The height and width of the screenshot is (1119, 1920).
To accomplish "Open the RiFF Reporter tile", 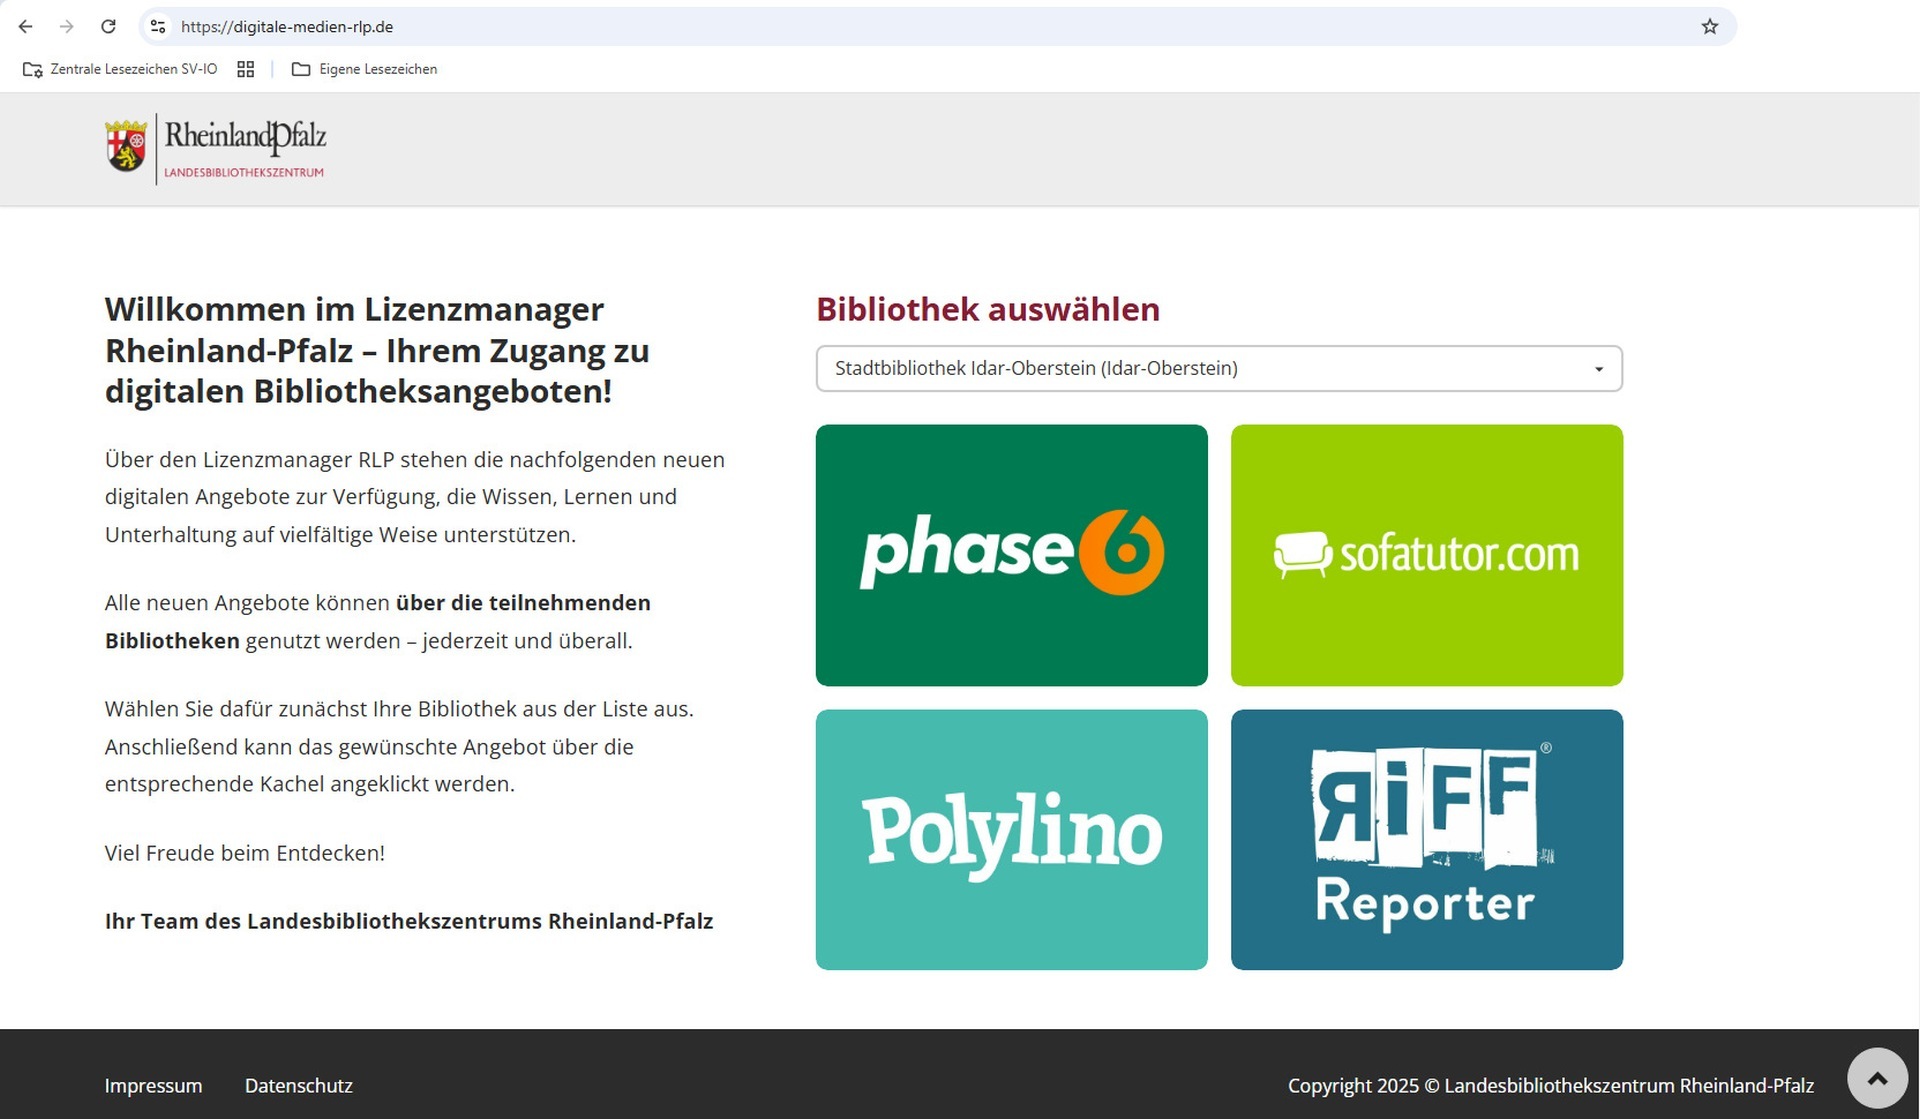I will click(1426, 840).
